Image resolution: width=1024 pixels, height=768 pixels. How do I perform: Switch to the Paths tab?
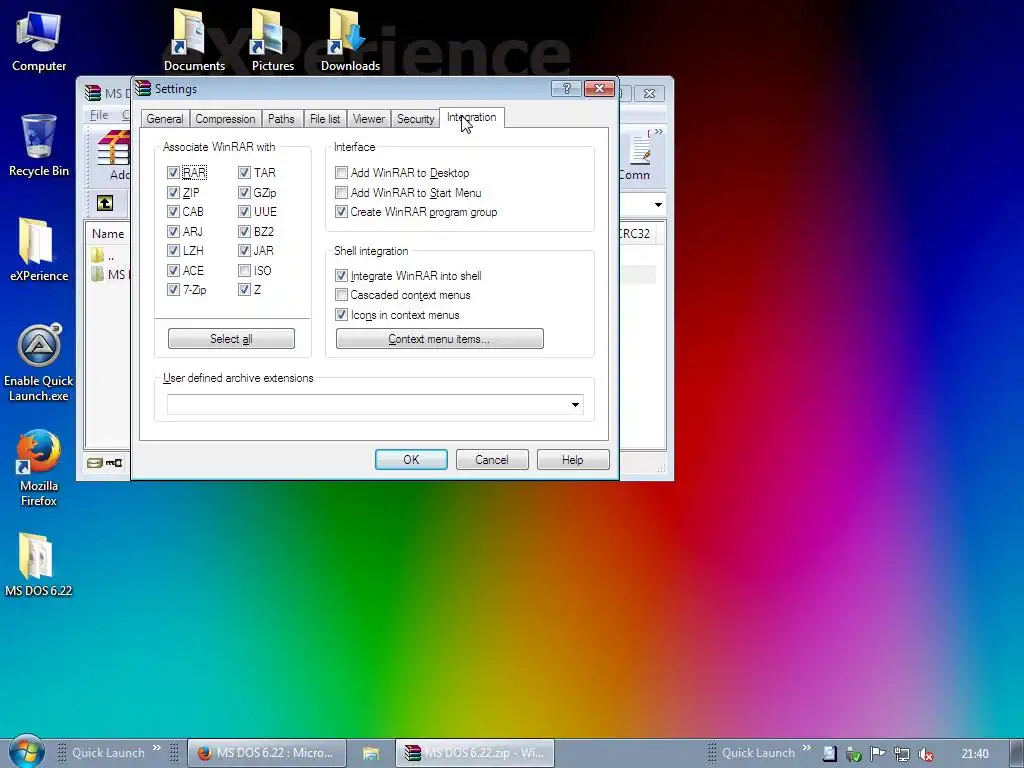[x=281, y=119]
